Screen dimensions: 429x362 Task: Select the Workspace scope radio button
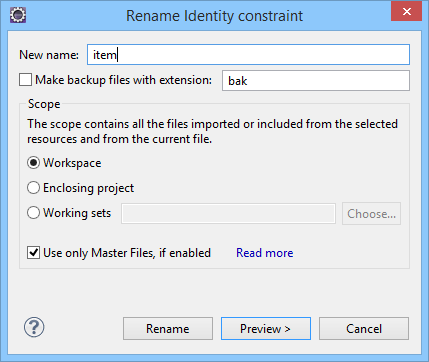(x=33, y=163)
